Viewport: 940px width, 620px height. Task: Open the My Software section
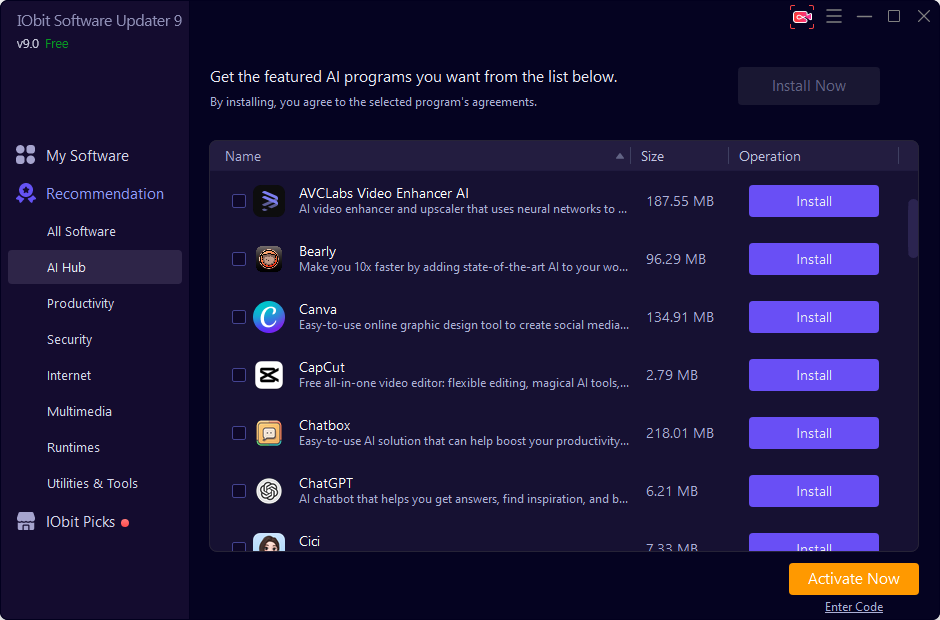88,155
